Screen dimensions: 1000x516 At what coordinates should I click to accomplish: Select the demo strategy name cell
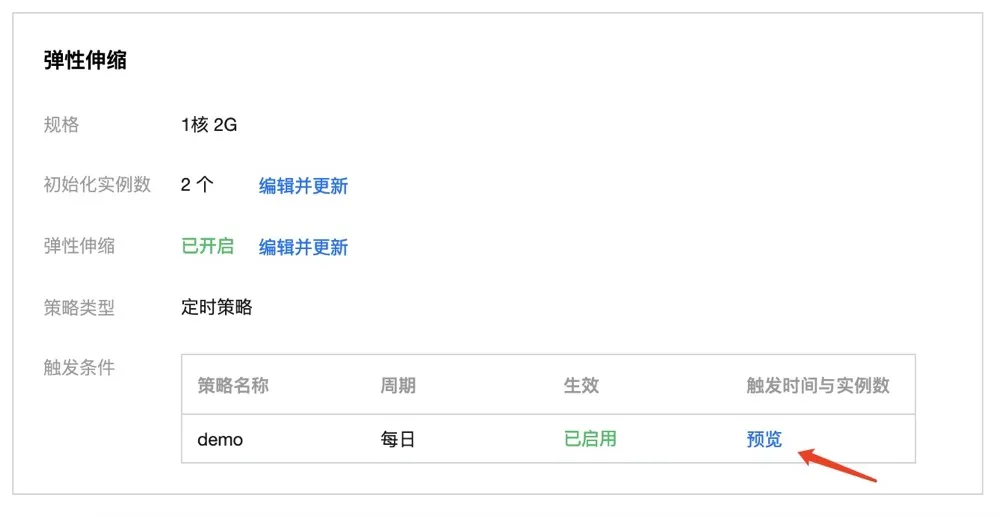point(220,439)
